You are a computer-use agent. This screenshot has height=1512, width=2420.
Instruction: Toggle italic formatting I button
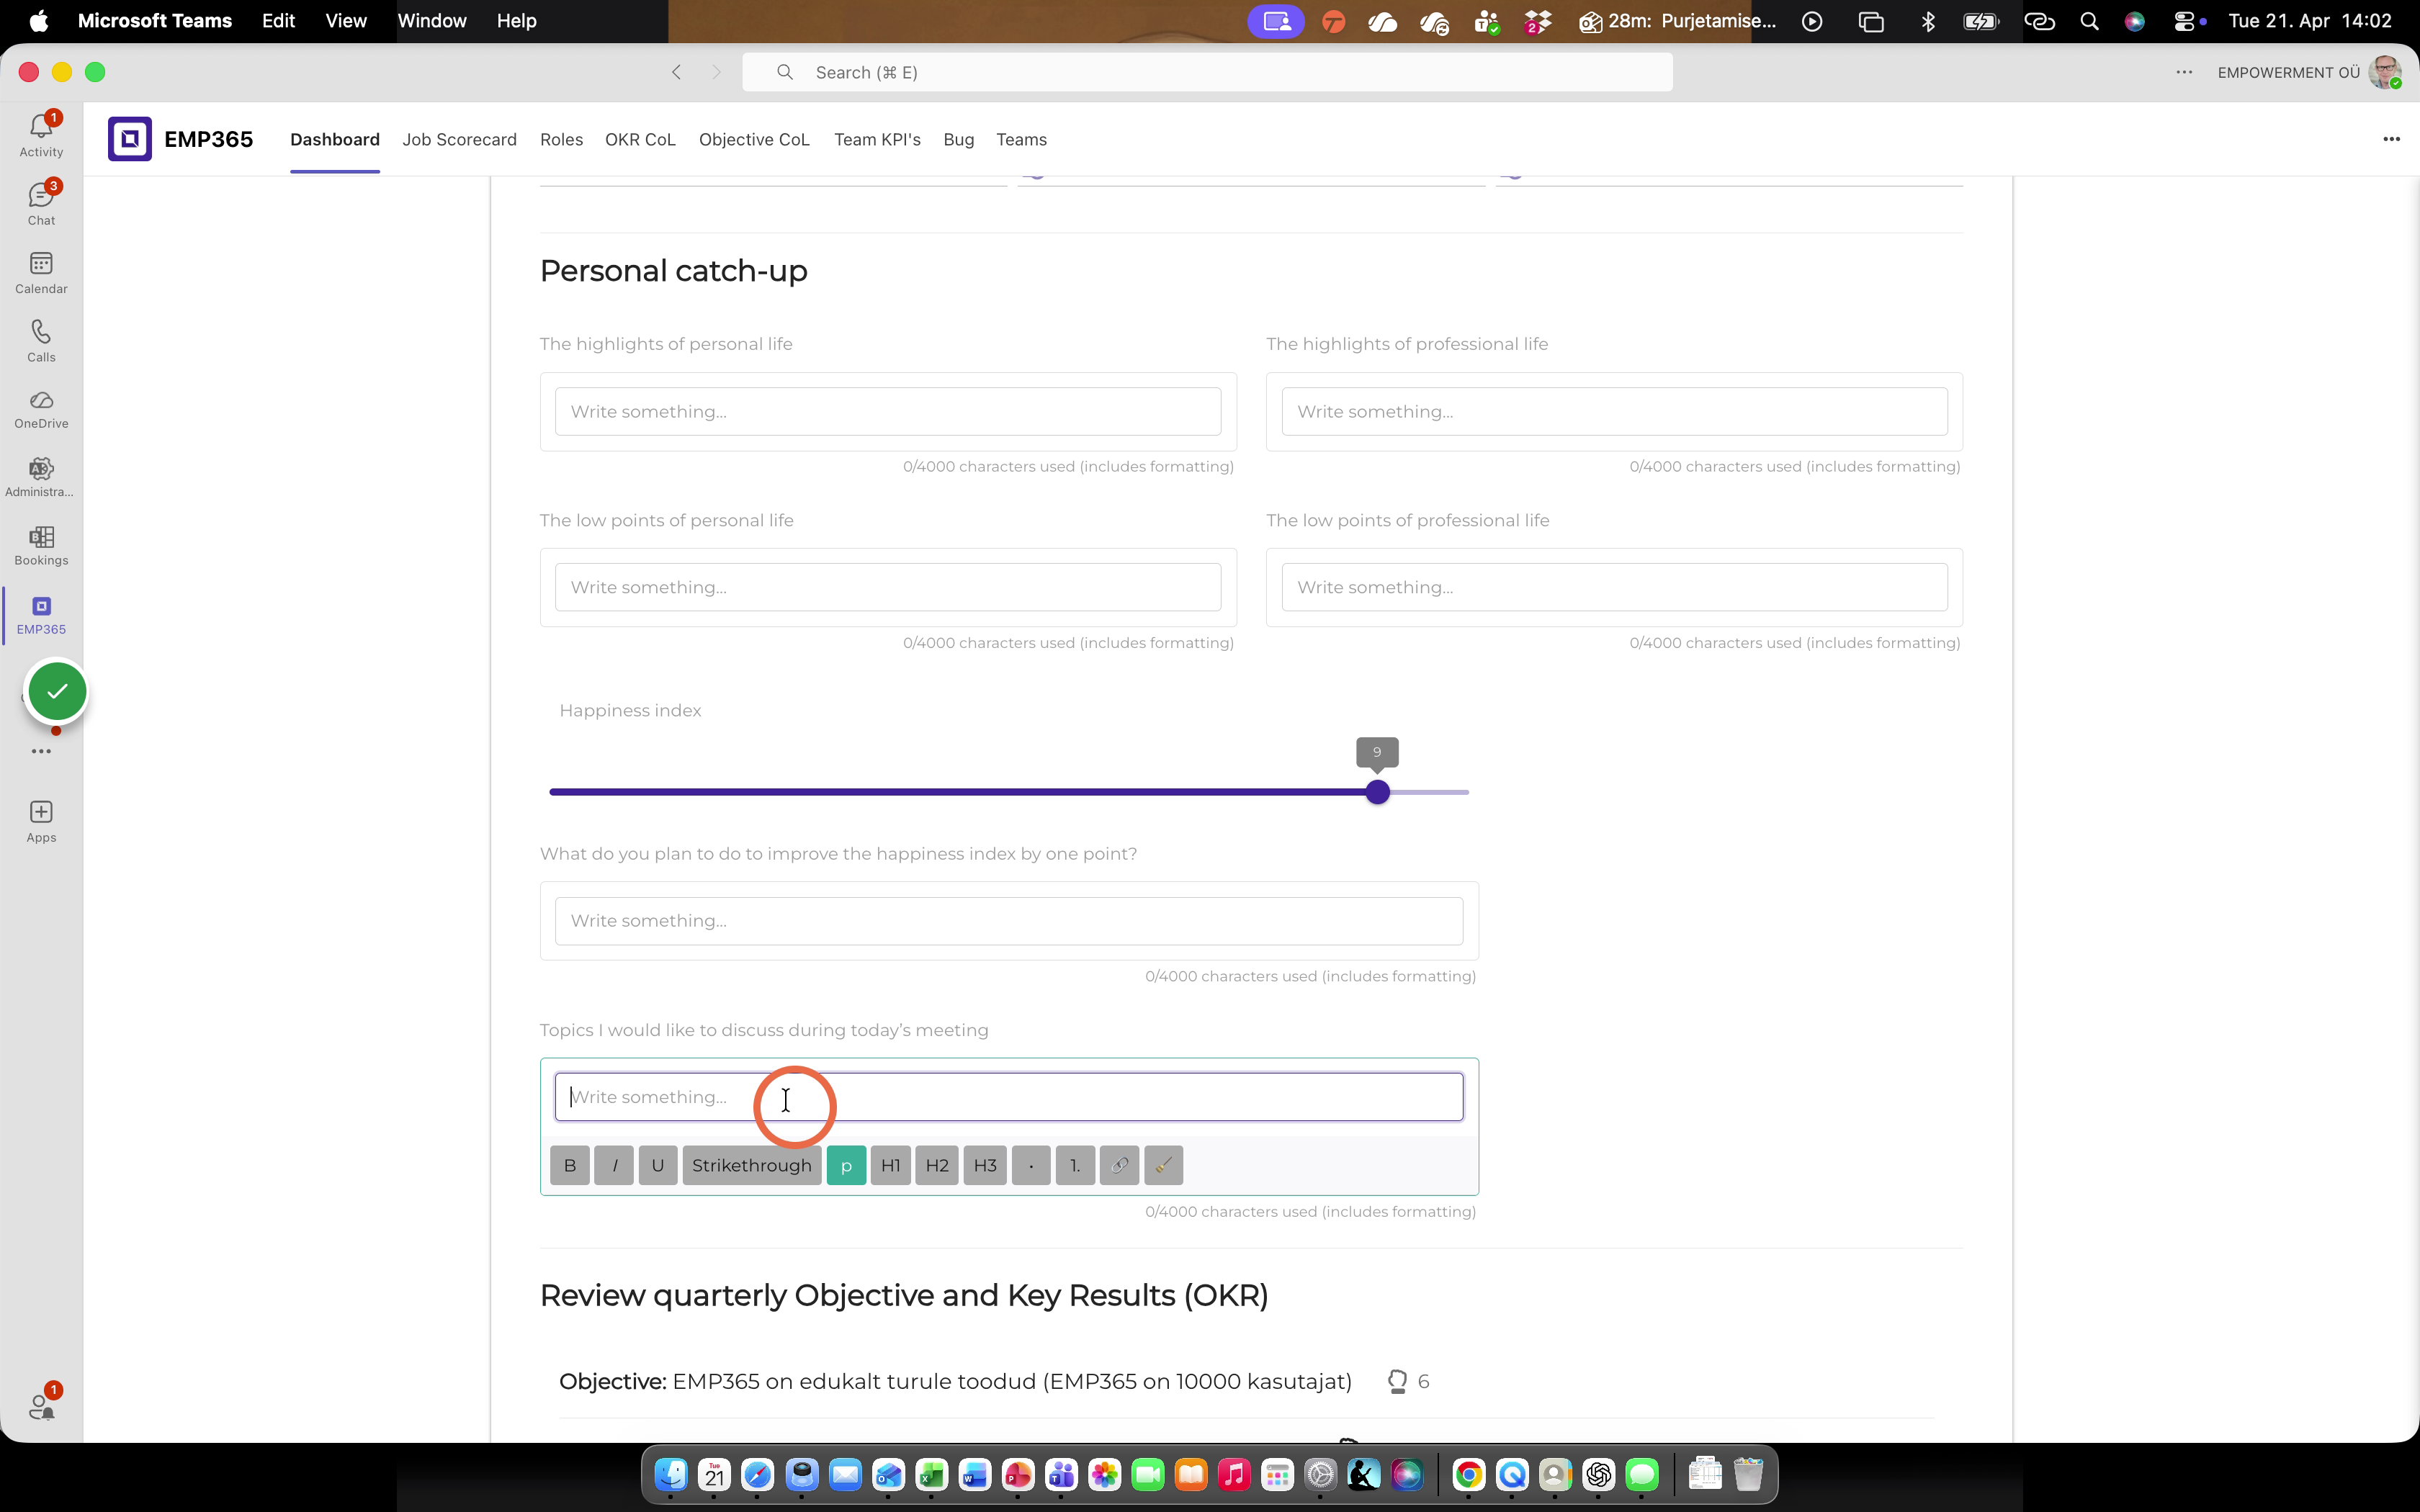click(x=614, y=1165)
